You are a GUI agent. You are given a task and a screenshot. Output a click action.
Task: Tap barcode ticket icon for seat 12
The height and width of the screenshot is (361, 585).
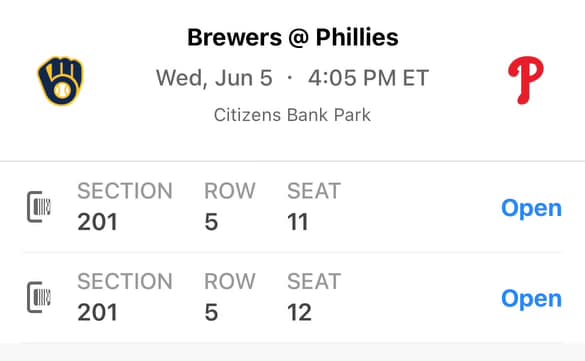click(x=39, y=297)
